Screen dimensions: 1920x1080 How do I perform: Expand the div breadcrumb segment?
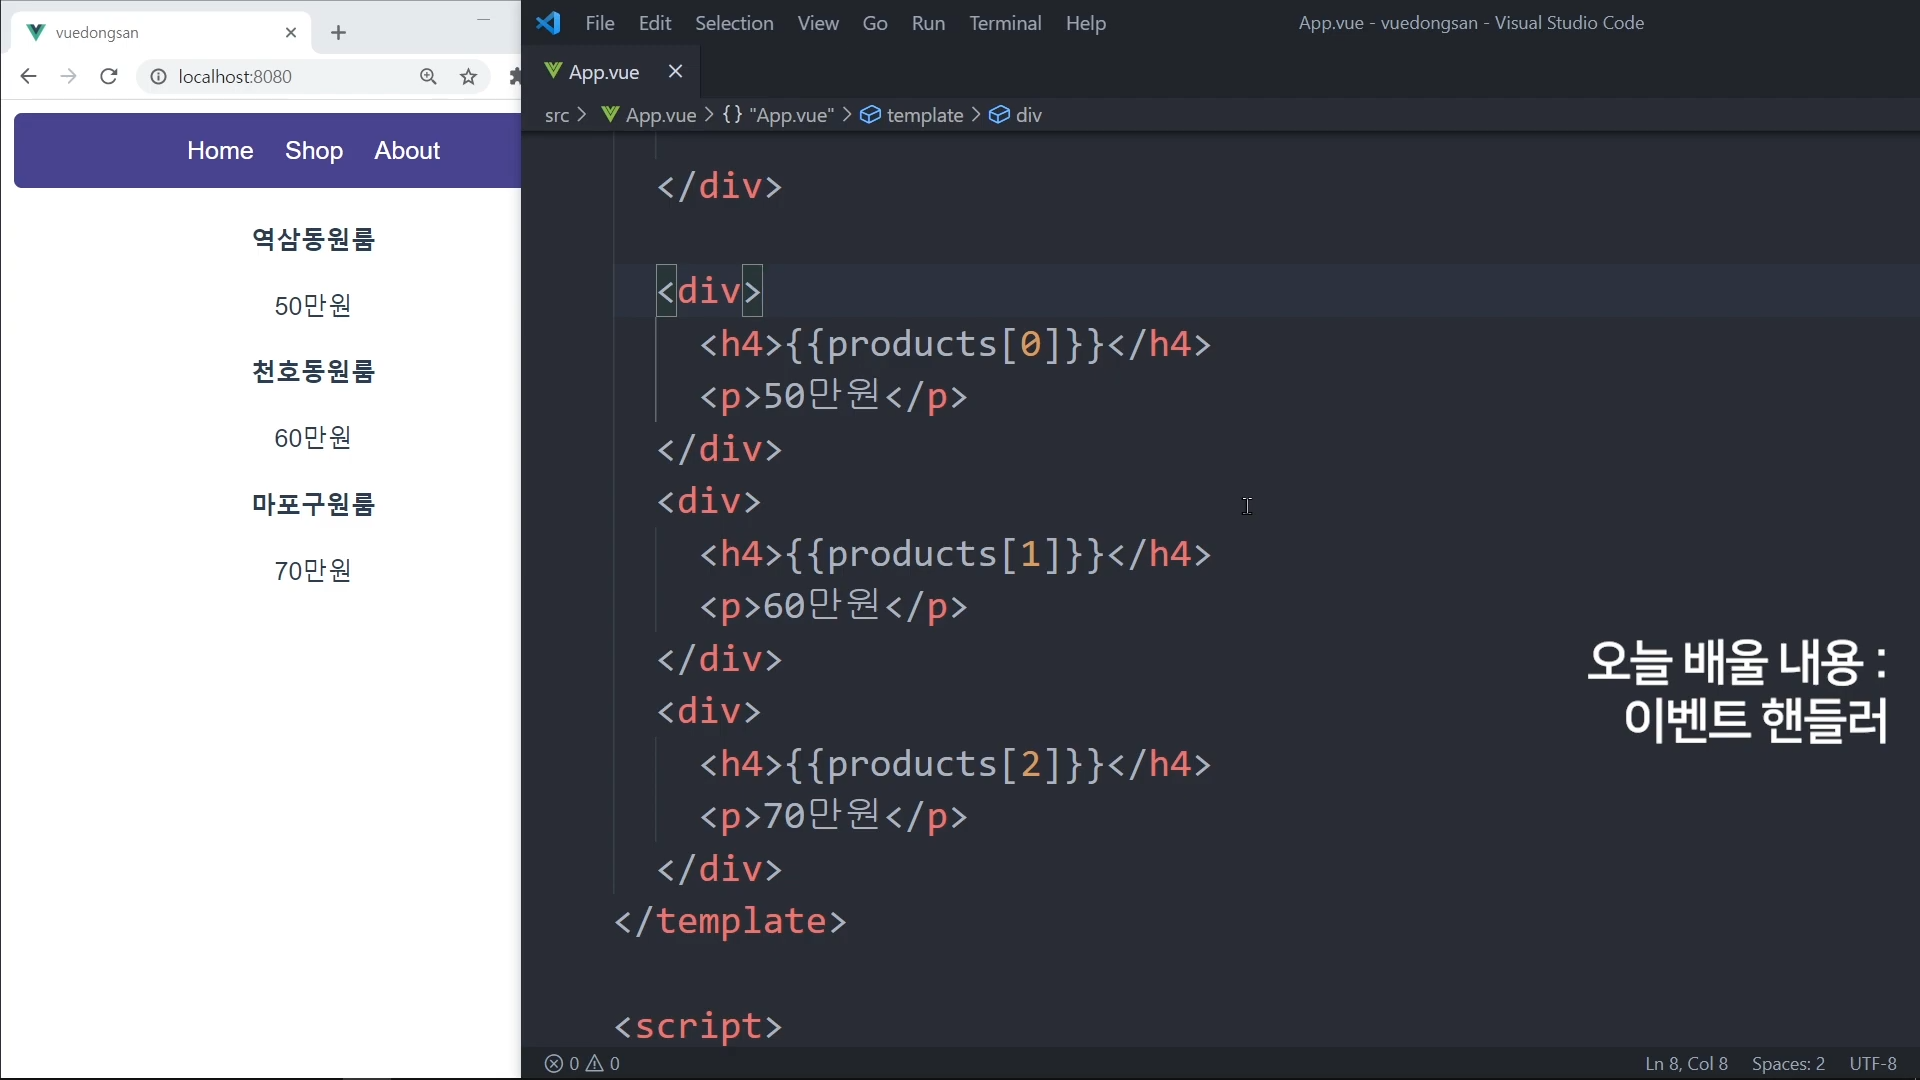pos(1028,115)
